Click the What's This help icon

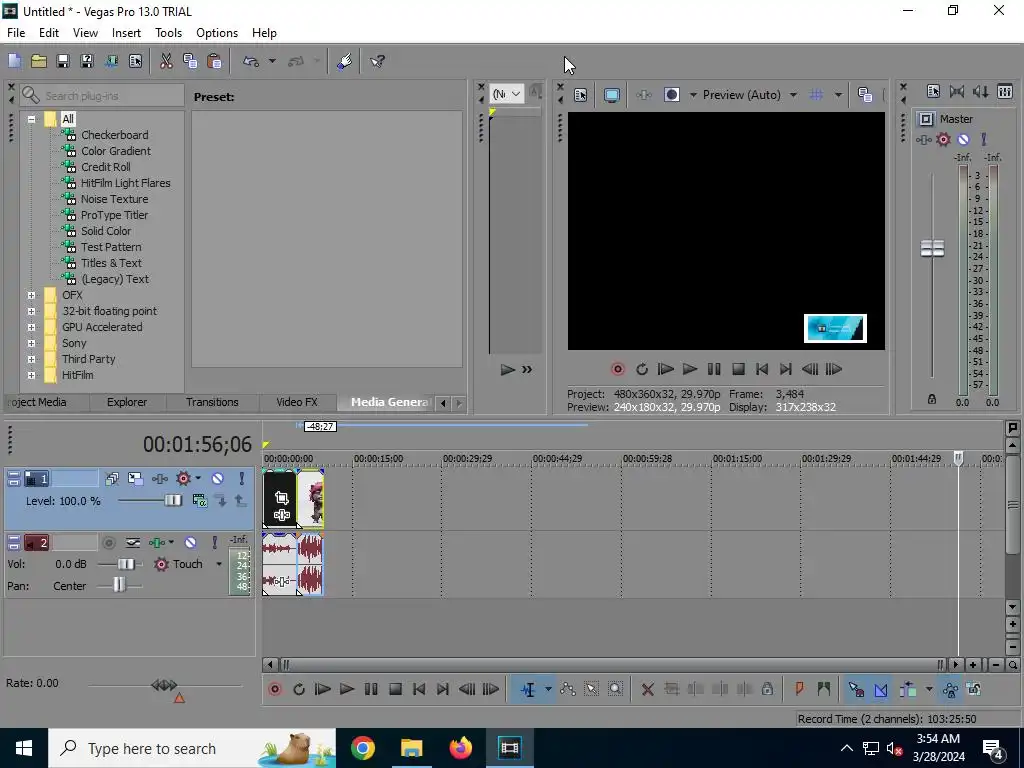(x=377, y=61)
